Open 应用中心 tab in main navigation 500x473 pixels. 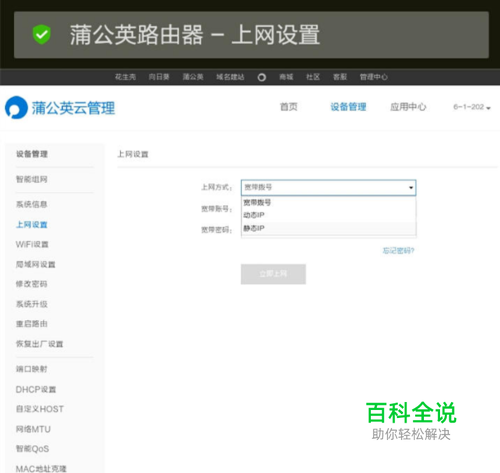[x=408, y=107]
